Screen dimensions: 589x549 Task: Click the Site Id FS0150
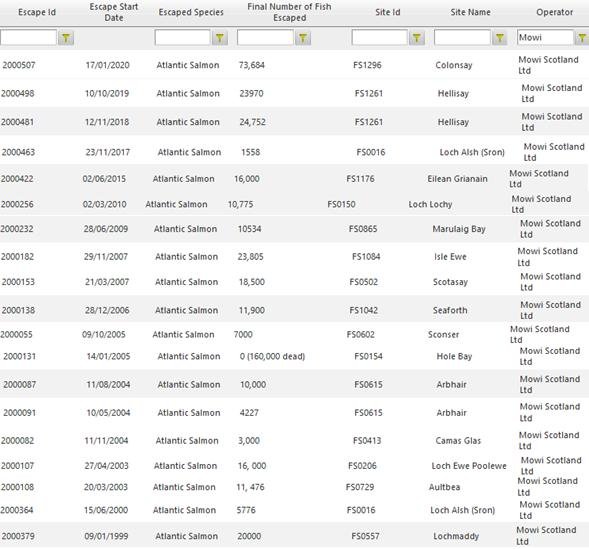click(341, 204)
